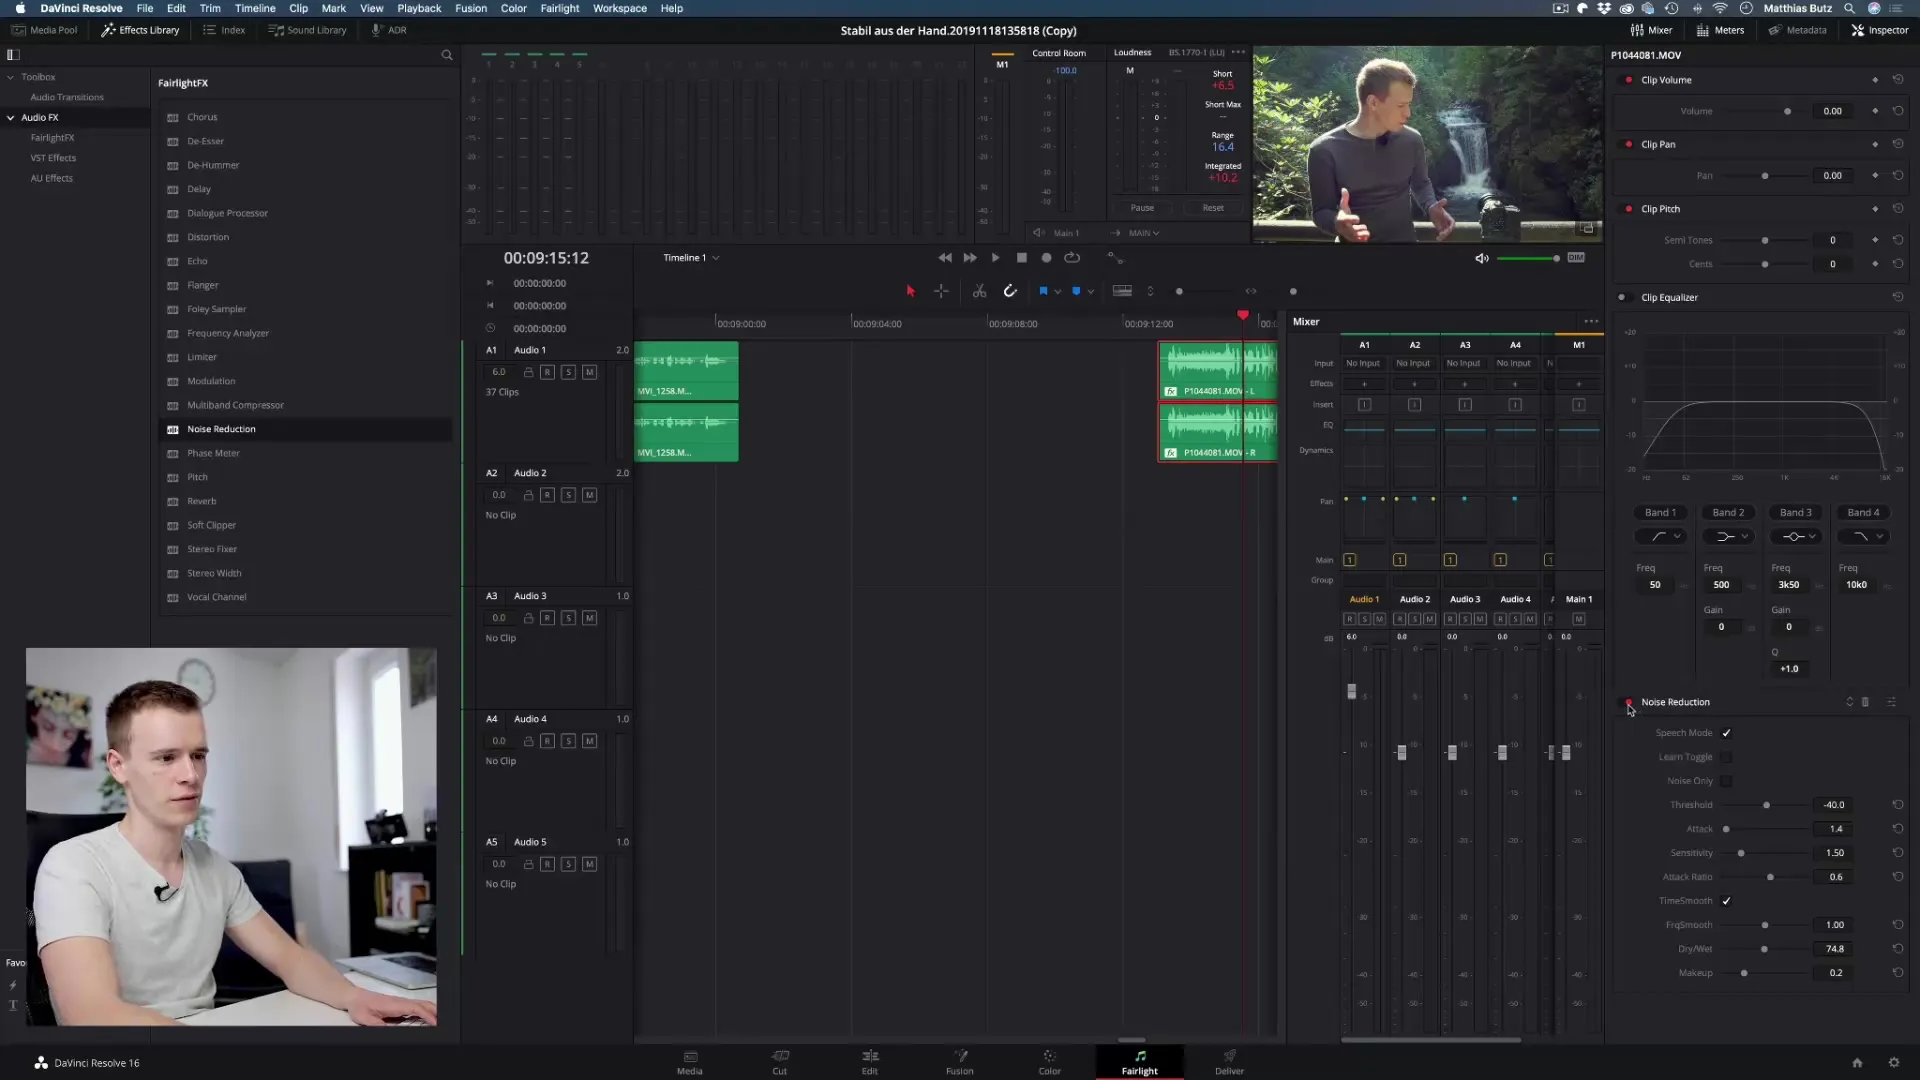Open the Timeline 1 dropdown
The height and width of the screenshot is (1080, 1920).
click(x=691, y=258)
